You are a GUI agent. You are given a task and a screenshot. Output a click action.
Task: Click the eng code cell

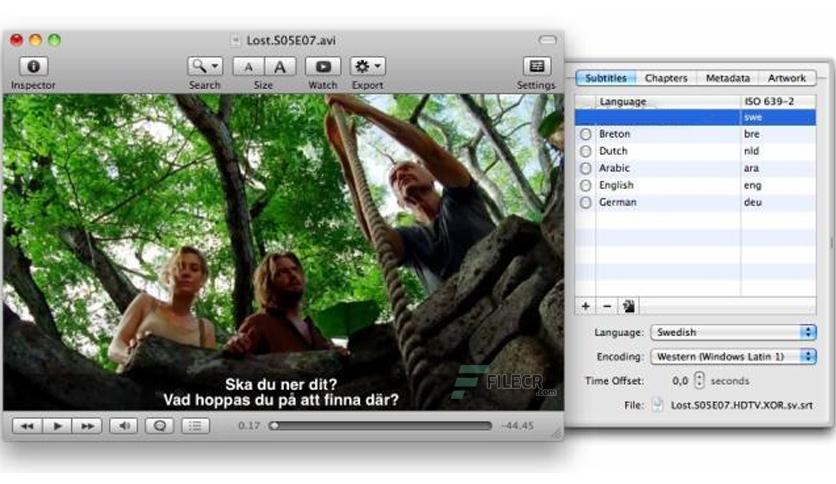tap(752, 185)
